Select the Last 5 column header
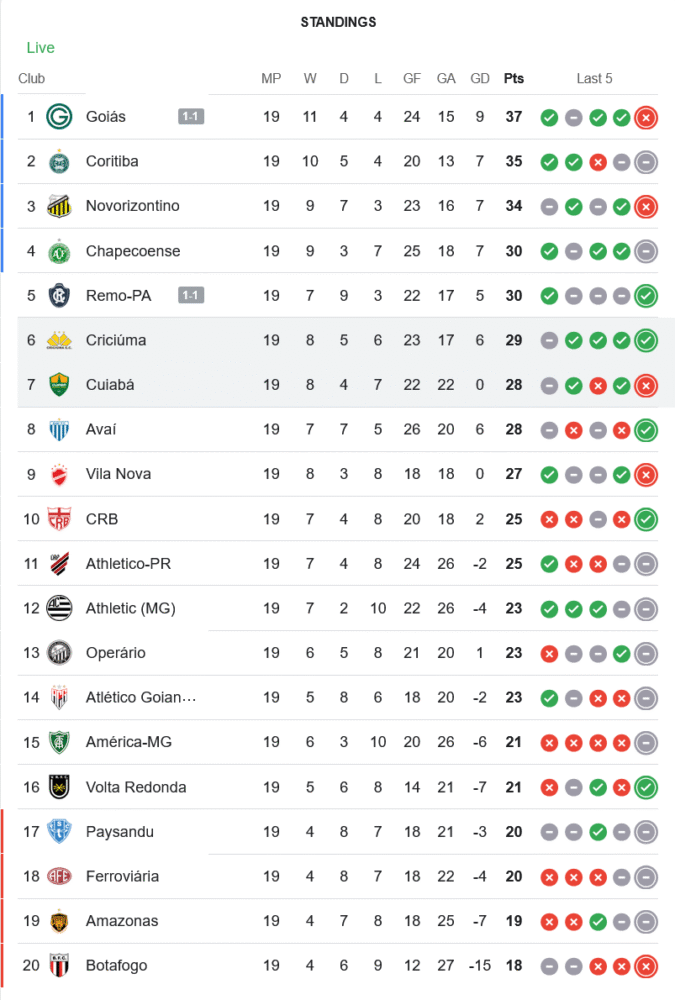 click(x=594, y=79)
